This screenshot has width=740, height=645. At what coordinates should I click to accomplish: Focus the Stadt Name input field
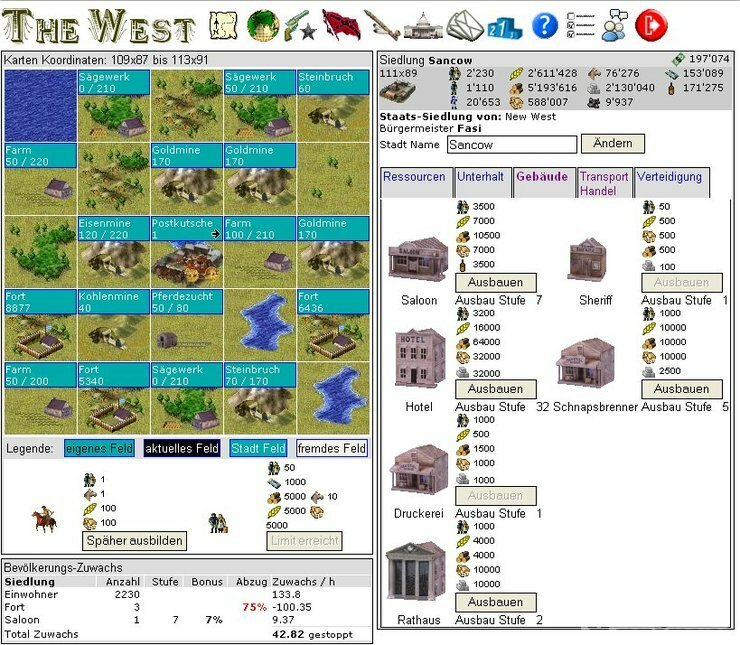click(x=512, y=144)
